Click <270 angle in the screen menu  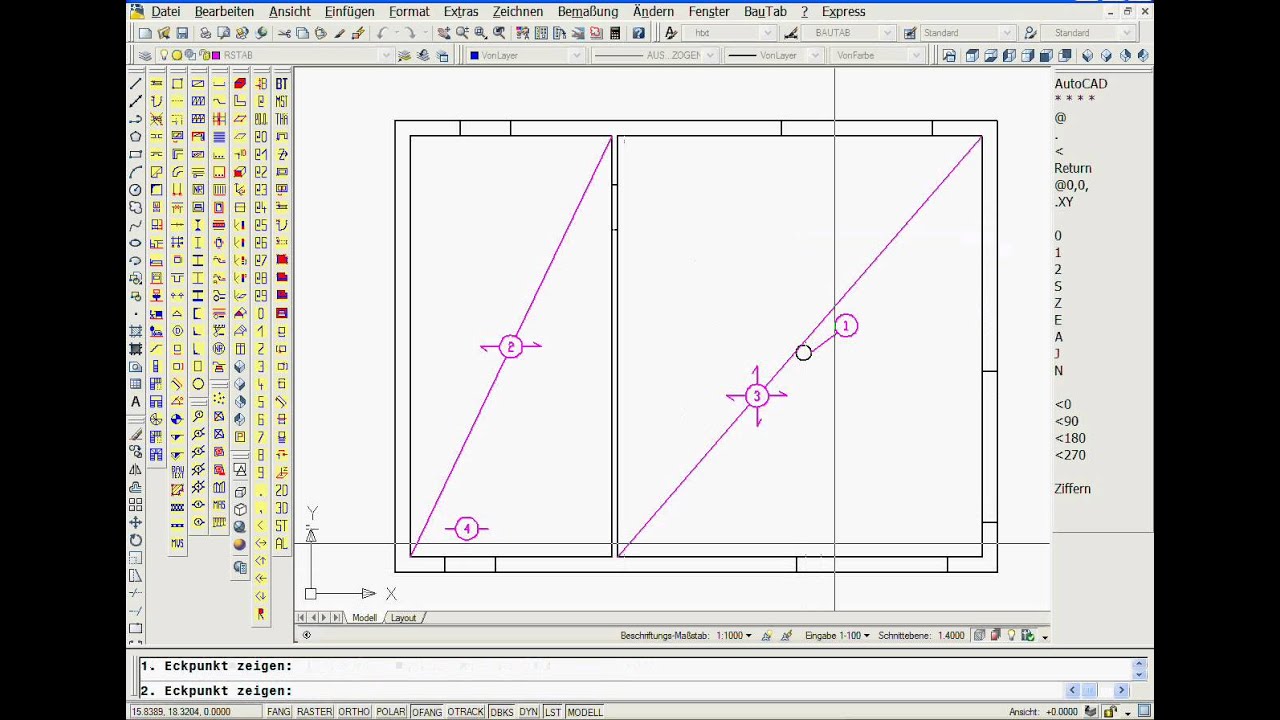click(1070, 455)
